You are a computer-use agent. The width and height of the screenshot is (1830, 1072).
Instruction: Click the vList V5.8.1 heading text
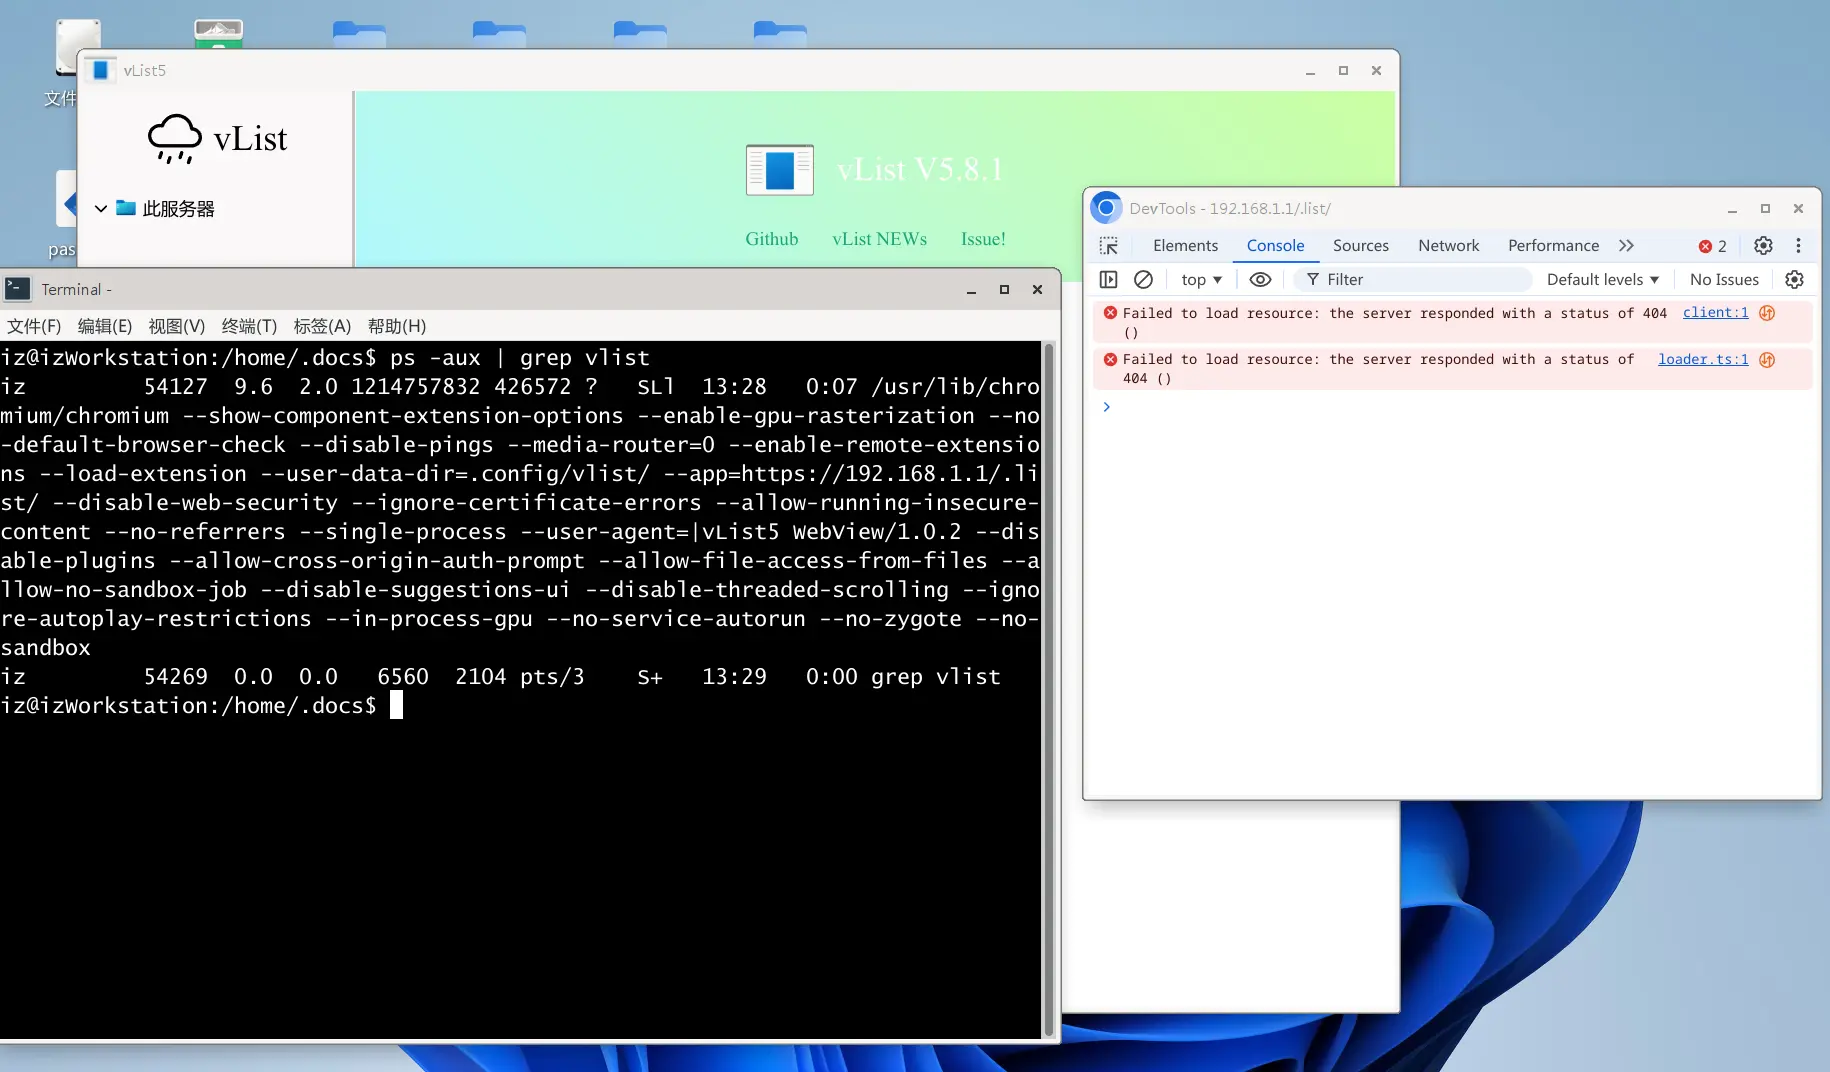click(920, 170)
